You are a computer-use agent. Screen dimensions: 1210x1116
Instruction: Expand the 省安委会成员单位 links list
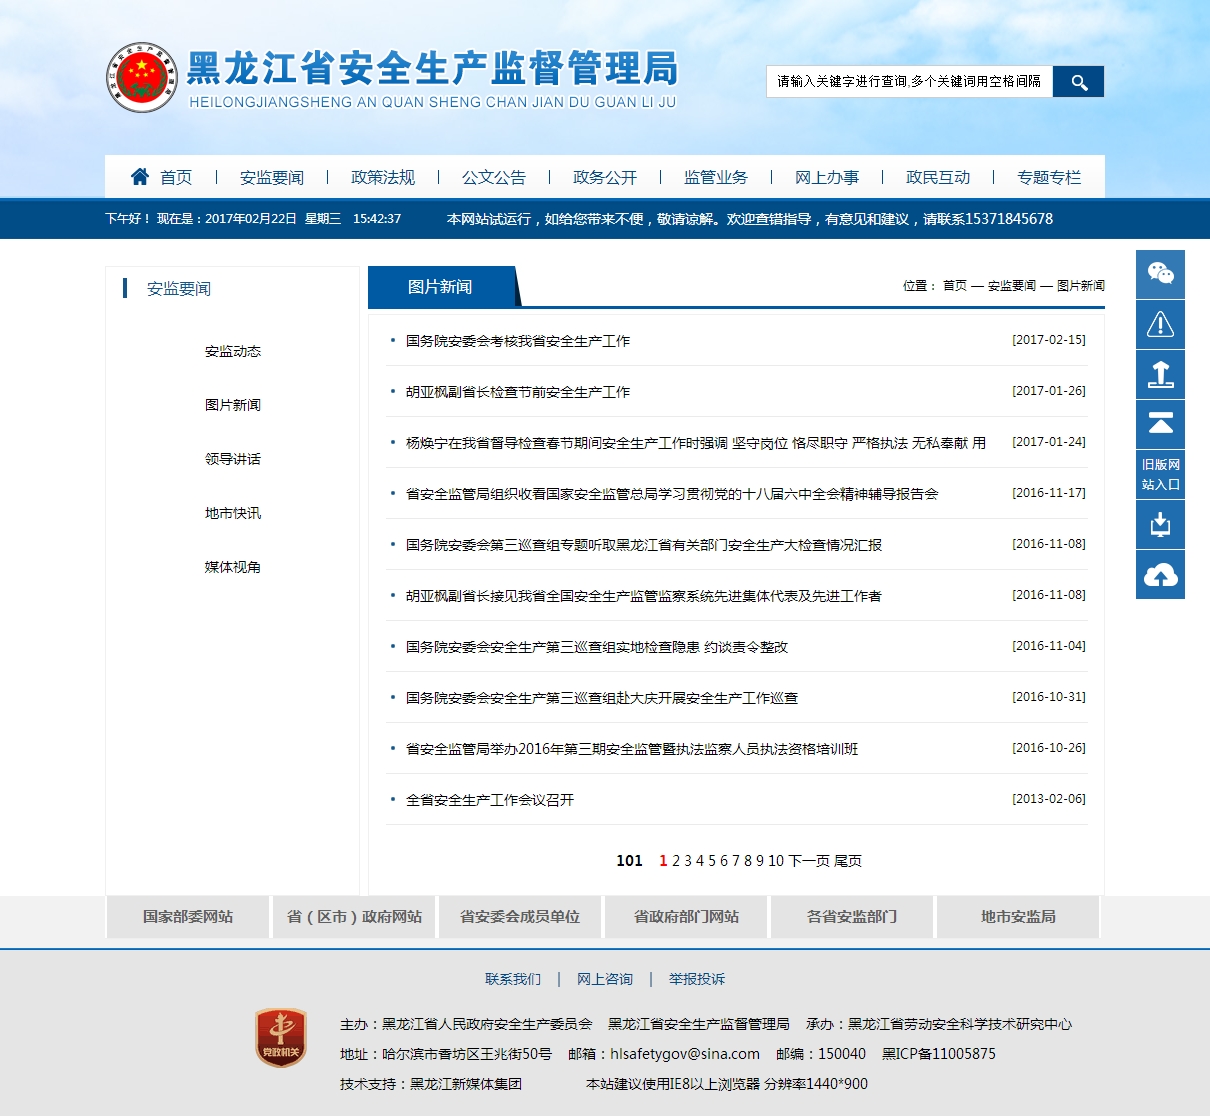click(x=520, y=917)
